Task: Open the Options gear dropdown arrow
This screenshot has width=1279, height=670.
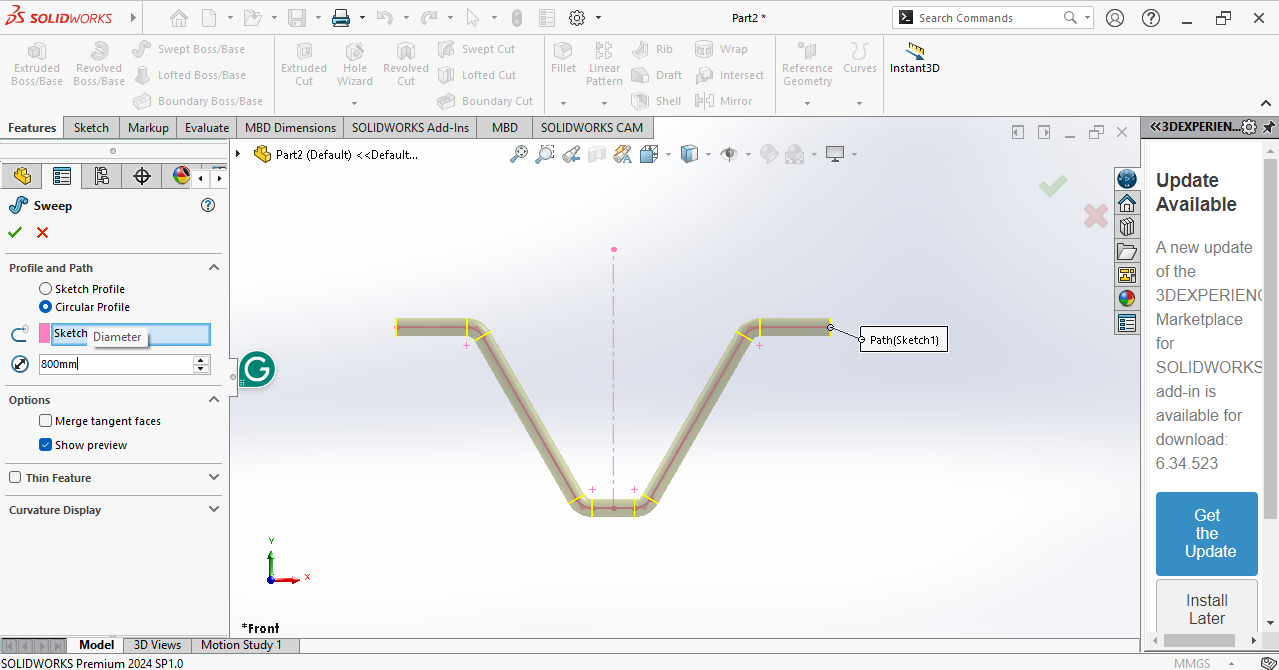Action: pos(598,18)
